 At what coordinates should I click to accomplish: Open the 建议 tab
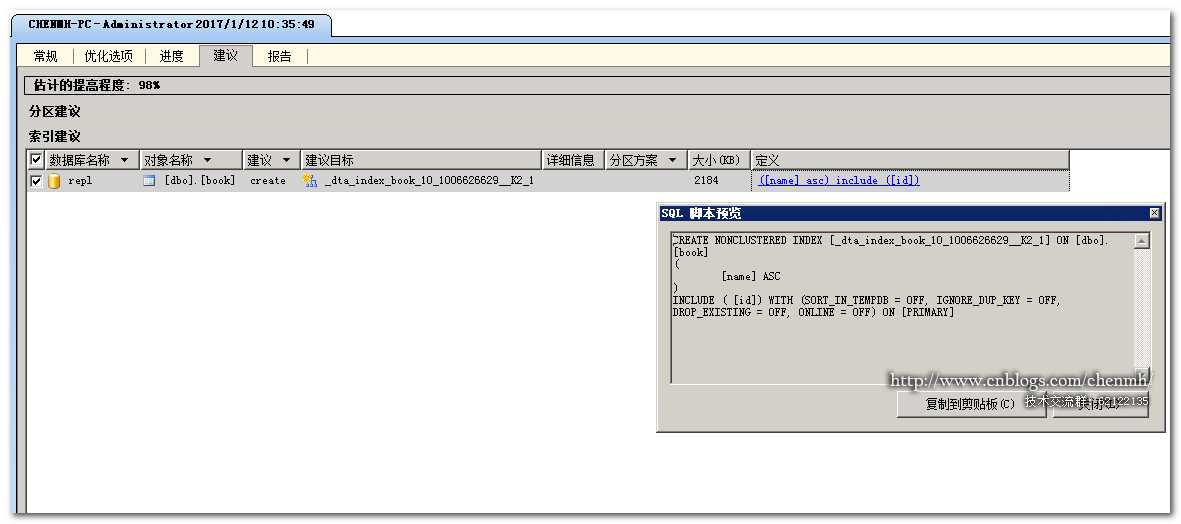pyautogui.click(x=225, y=55)
